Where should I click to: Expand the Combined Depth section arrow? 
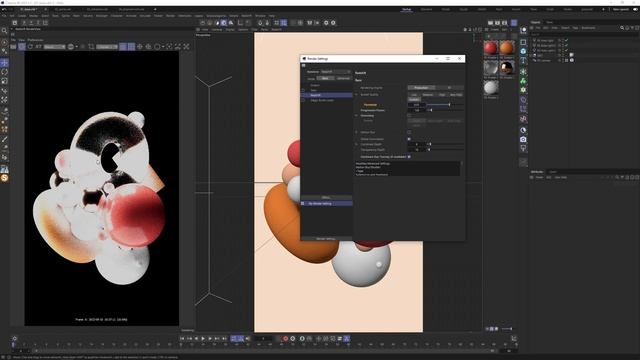[x=356, y=144]
